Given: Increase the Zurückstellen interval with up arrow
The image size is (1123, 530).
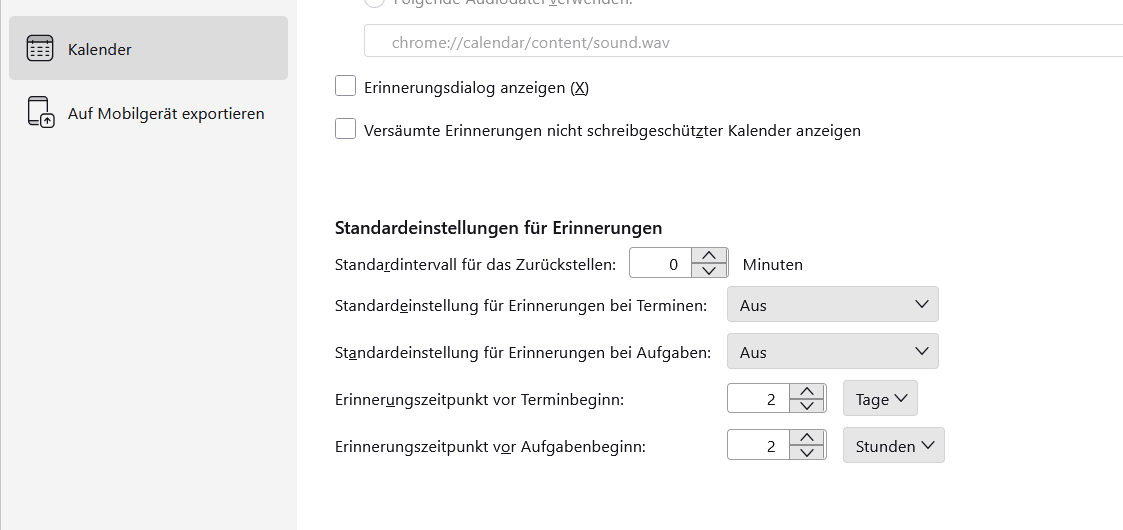Looking at the screenshot, I should (709, 256).
